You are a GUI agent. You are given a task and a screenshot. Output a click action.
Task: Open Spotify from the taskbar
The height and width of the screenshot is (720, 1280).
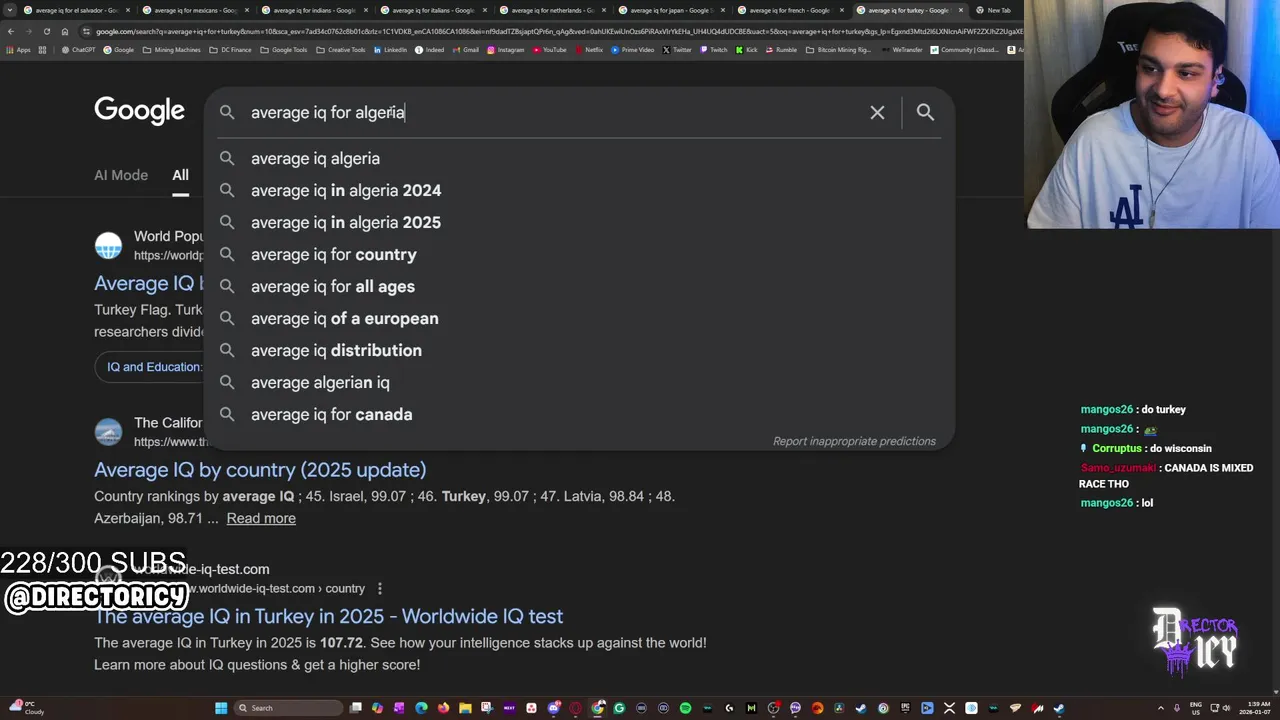coord(685,708)
